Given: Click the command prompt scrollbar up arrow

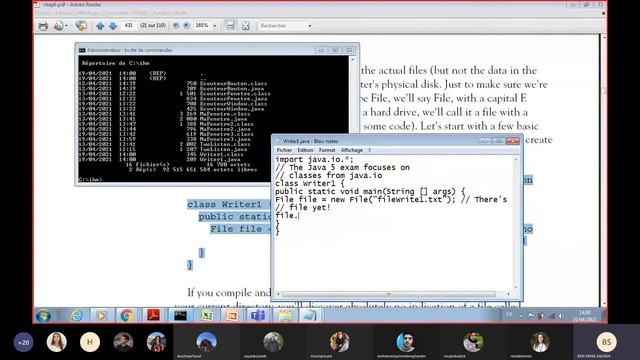Looking at the screenshot, I should pos(353,60).
